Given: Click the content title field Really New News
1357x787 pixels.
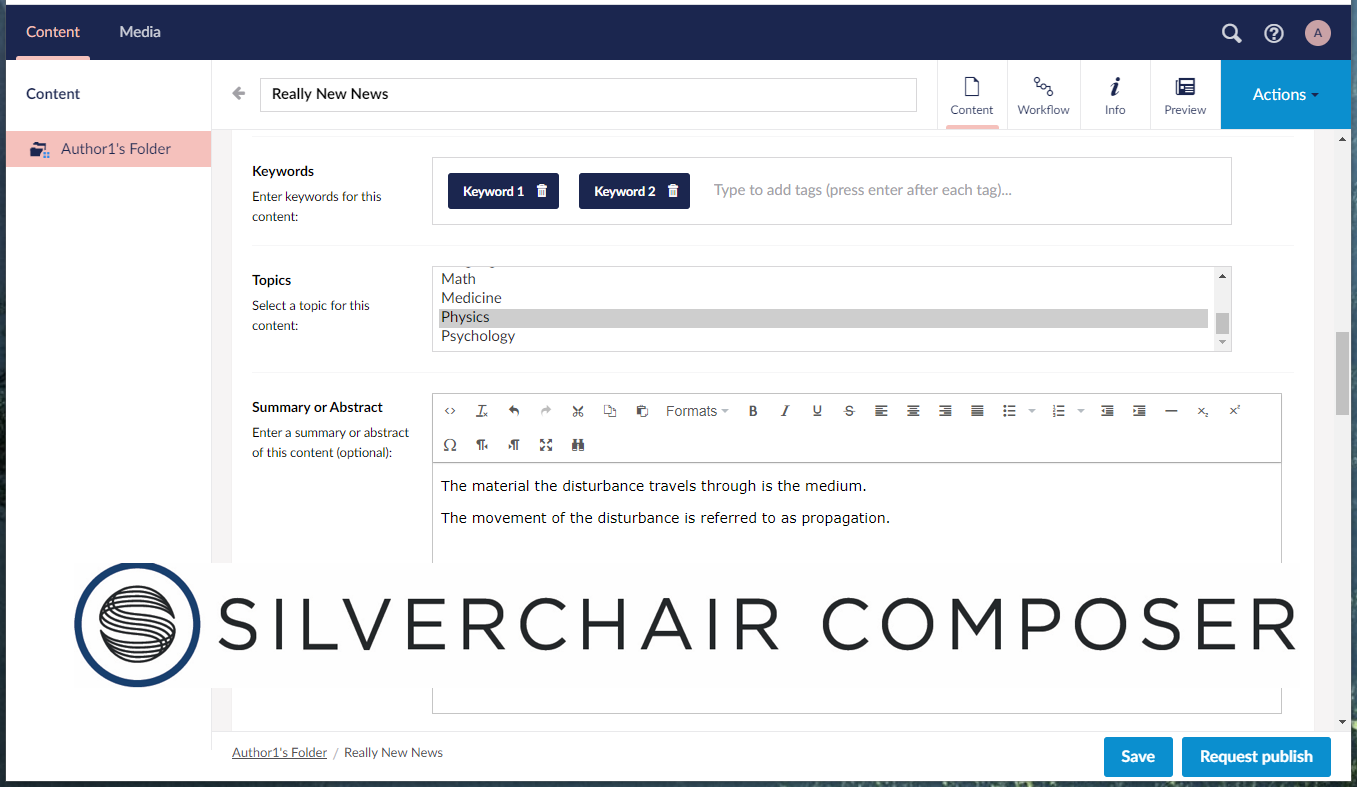Looking at the screenshot, I should 588,95.
